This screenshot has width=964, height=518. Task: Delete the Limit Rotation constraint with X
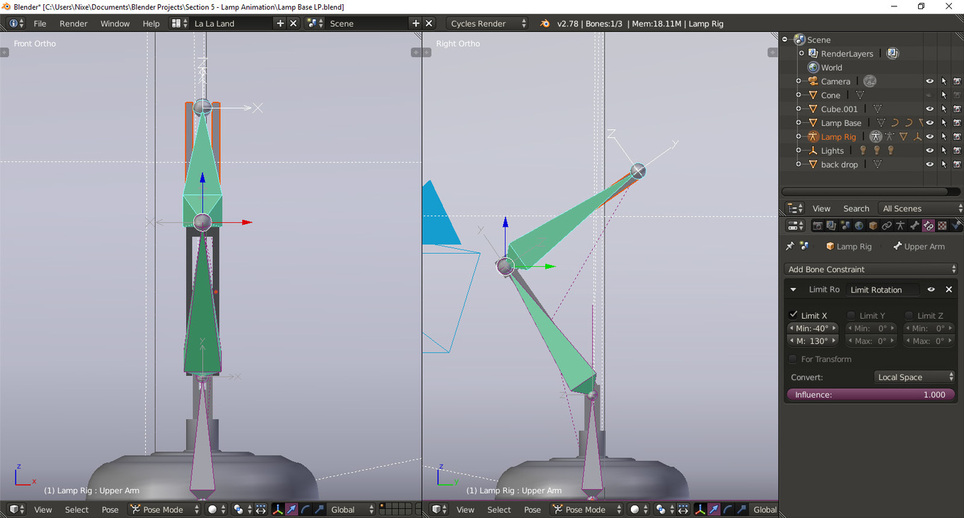pyautogui.click(x=949, y=289)
